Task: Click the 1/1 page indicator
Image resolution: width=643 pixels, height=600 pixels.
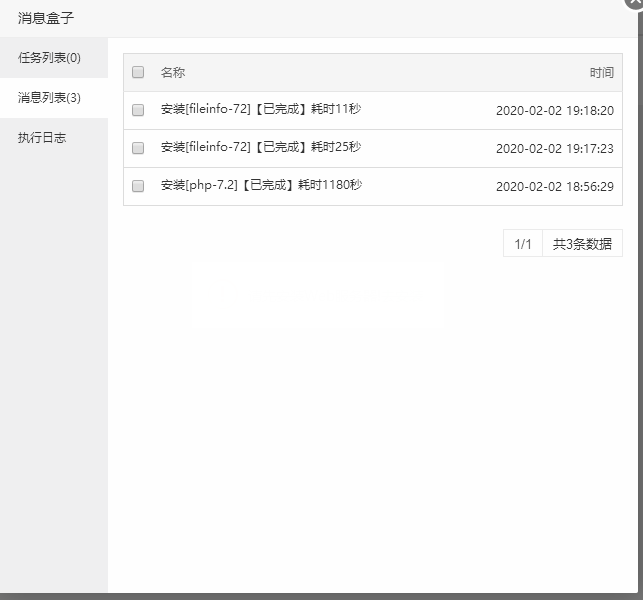Action: (x=523, y=244)
